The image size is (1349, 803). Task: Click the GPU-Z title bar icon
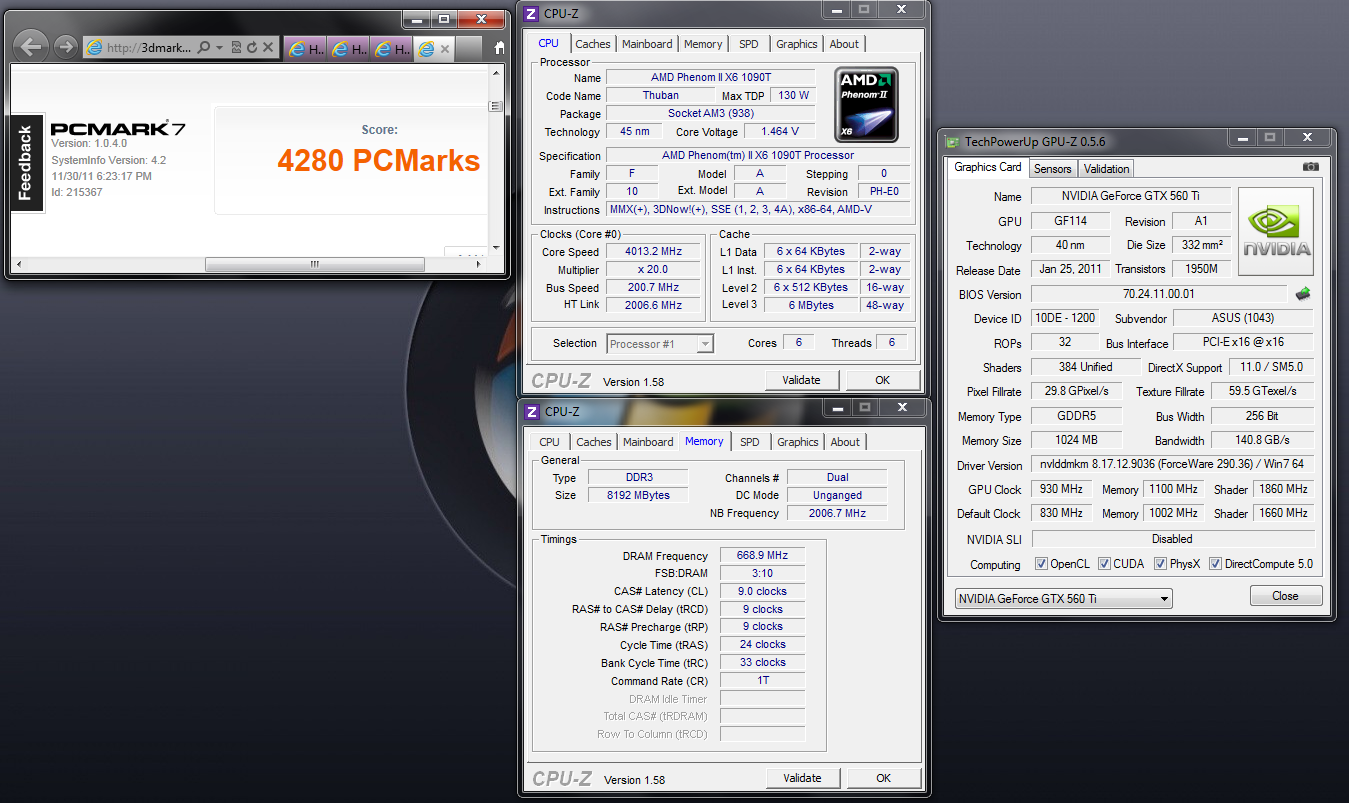pyautogui.click(x=952, y=142)
